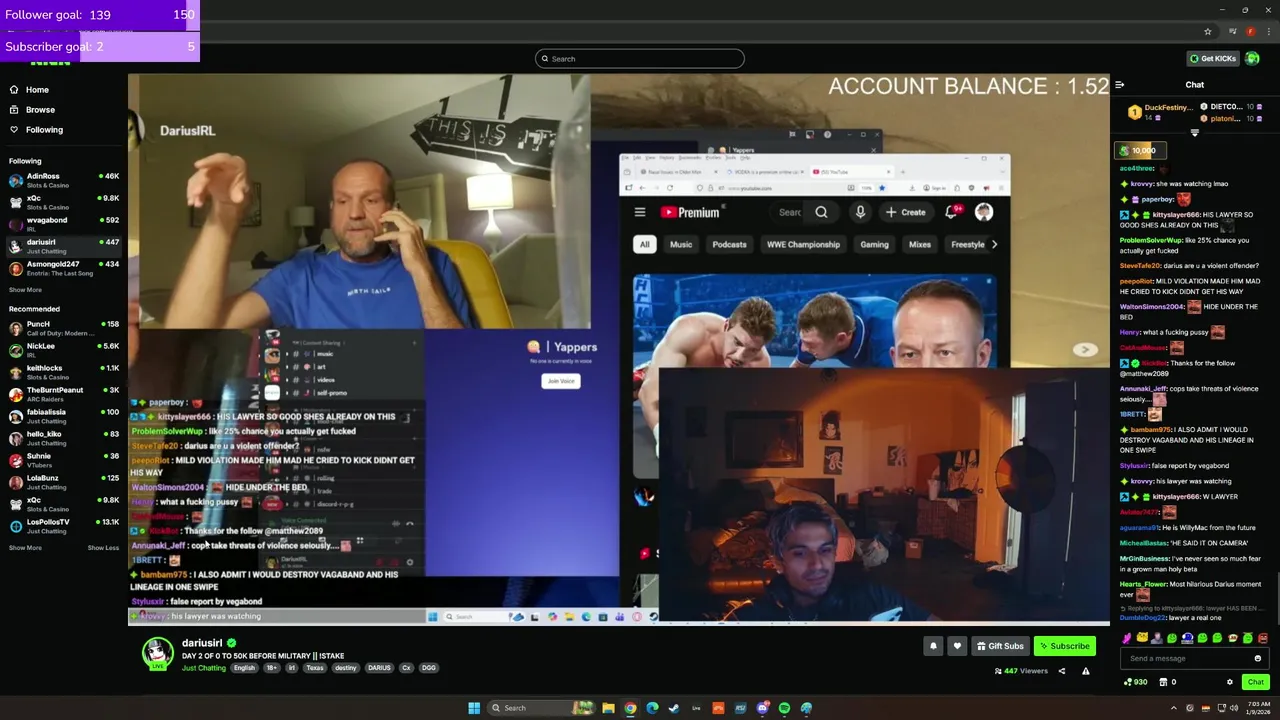Open the Browse page in sidebar

click(40, 110)
